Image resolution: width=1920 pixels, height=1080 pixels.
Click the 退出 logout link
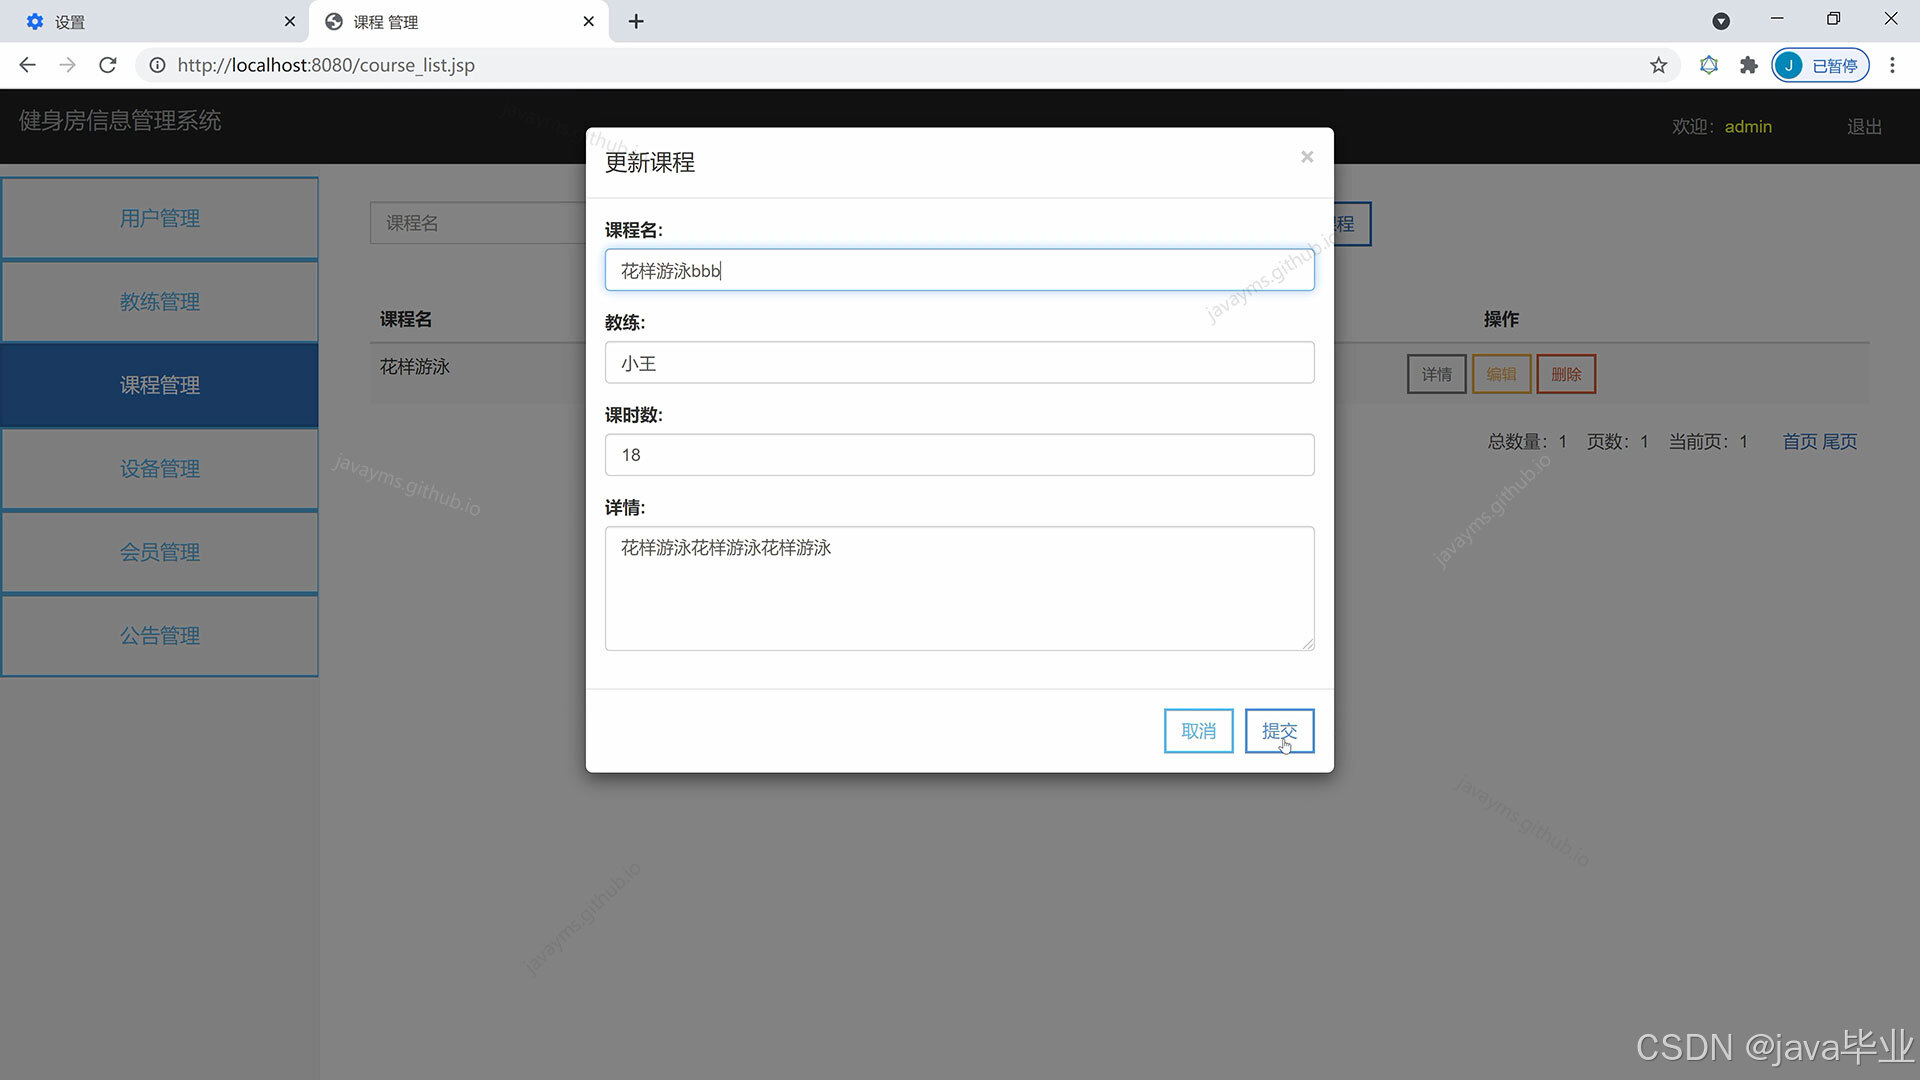(1864, 127)
